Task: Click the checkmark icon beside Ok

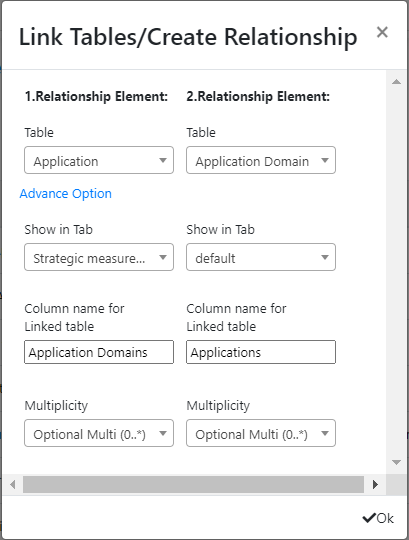Action: point(369,518)
